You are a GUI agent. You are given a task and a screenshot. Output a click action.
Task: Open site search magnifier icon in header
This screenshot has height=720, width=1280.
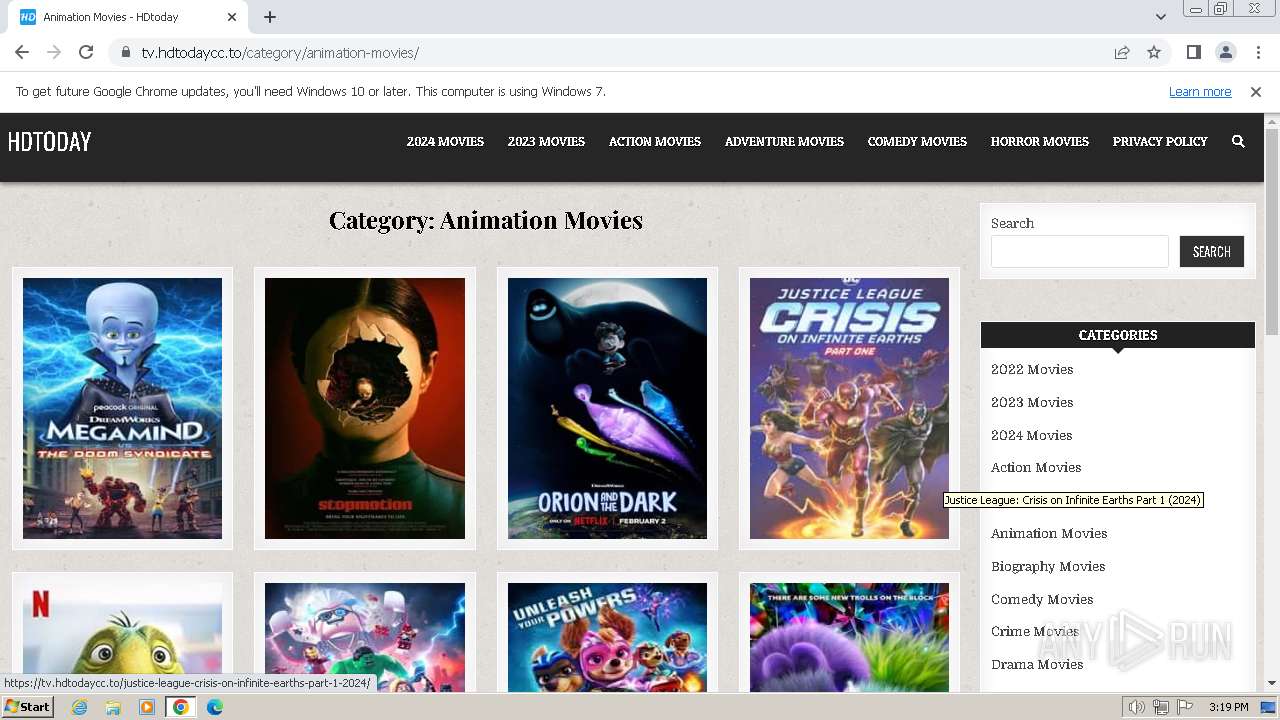[x=1238, y=142]
